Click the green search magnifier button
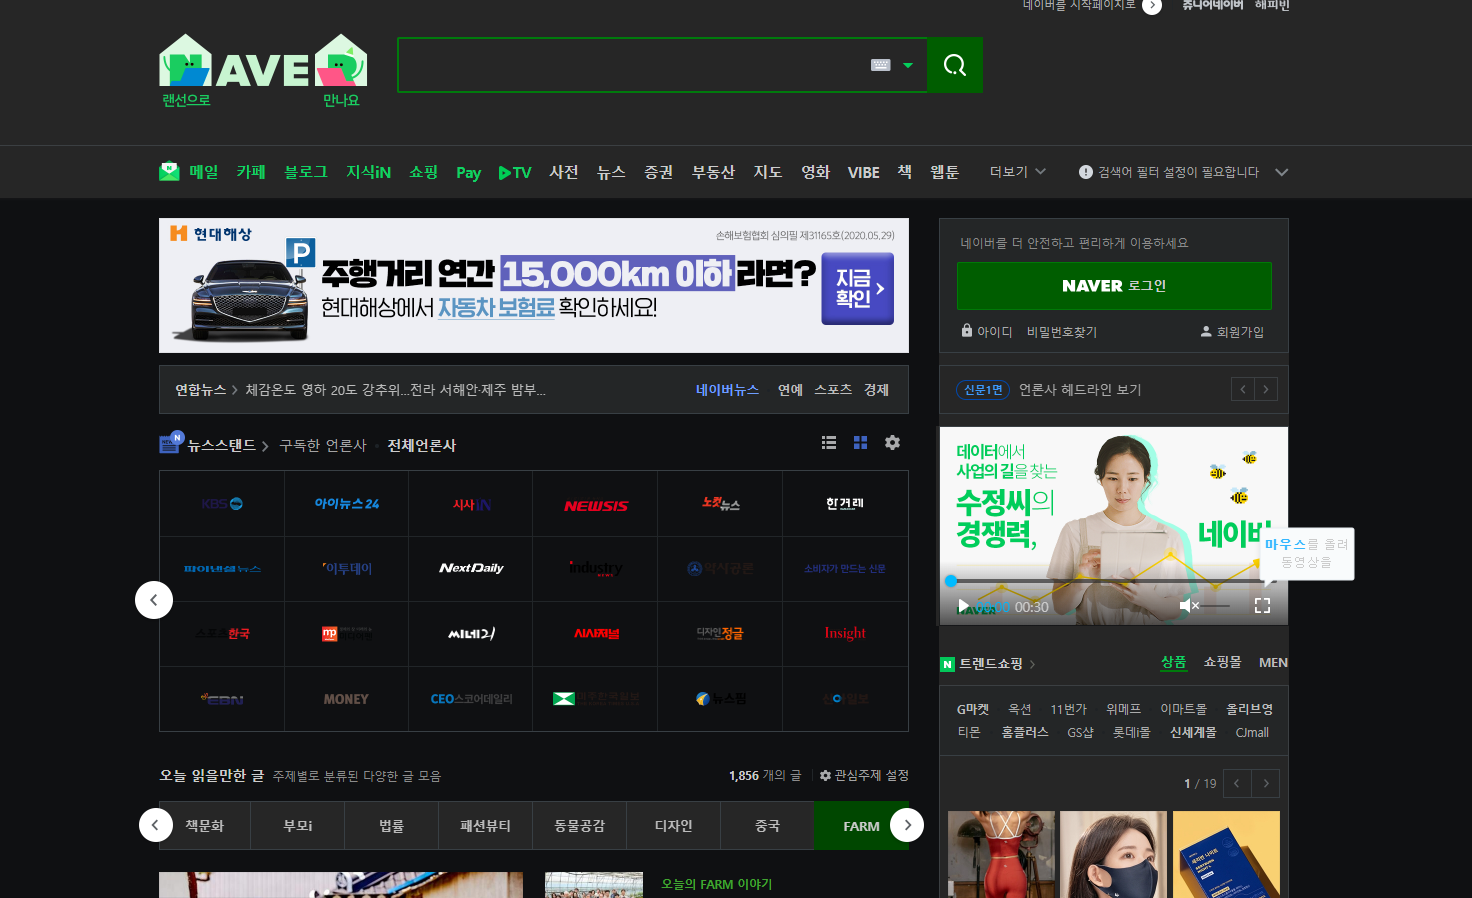 [955, 65]
